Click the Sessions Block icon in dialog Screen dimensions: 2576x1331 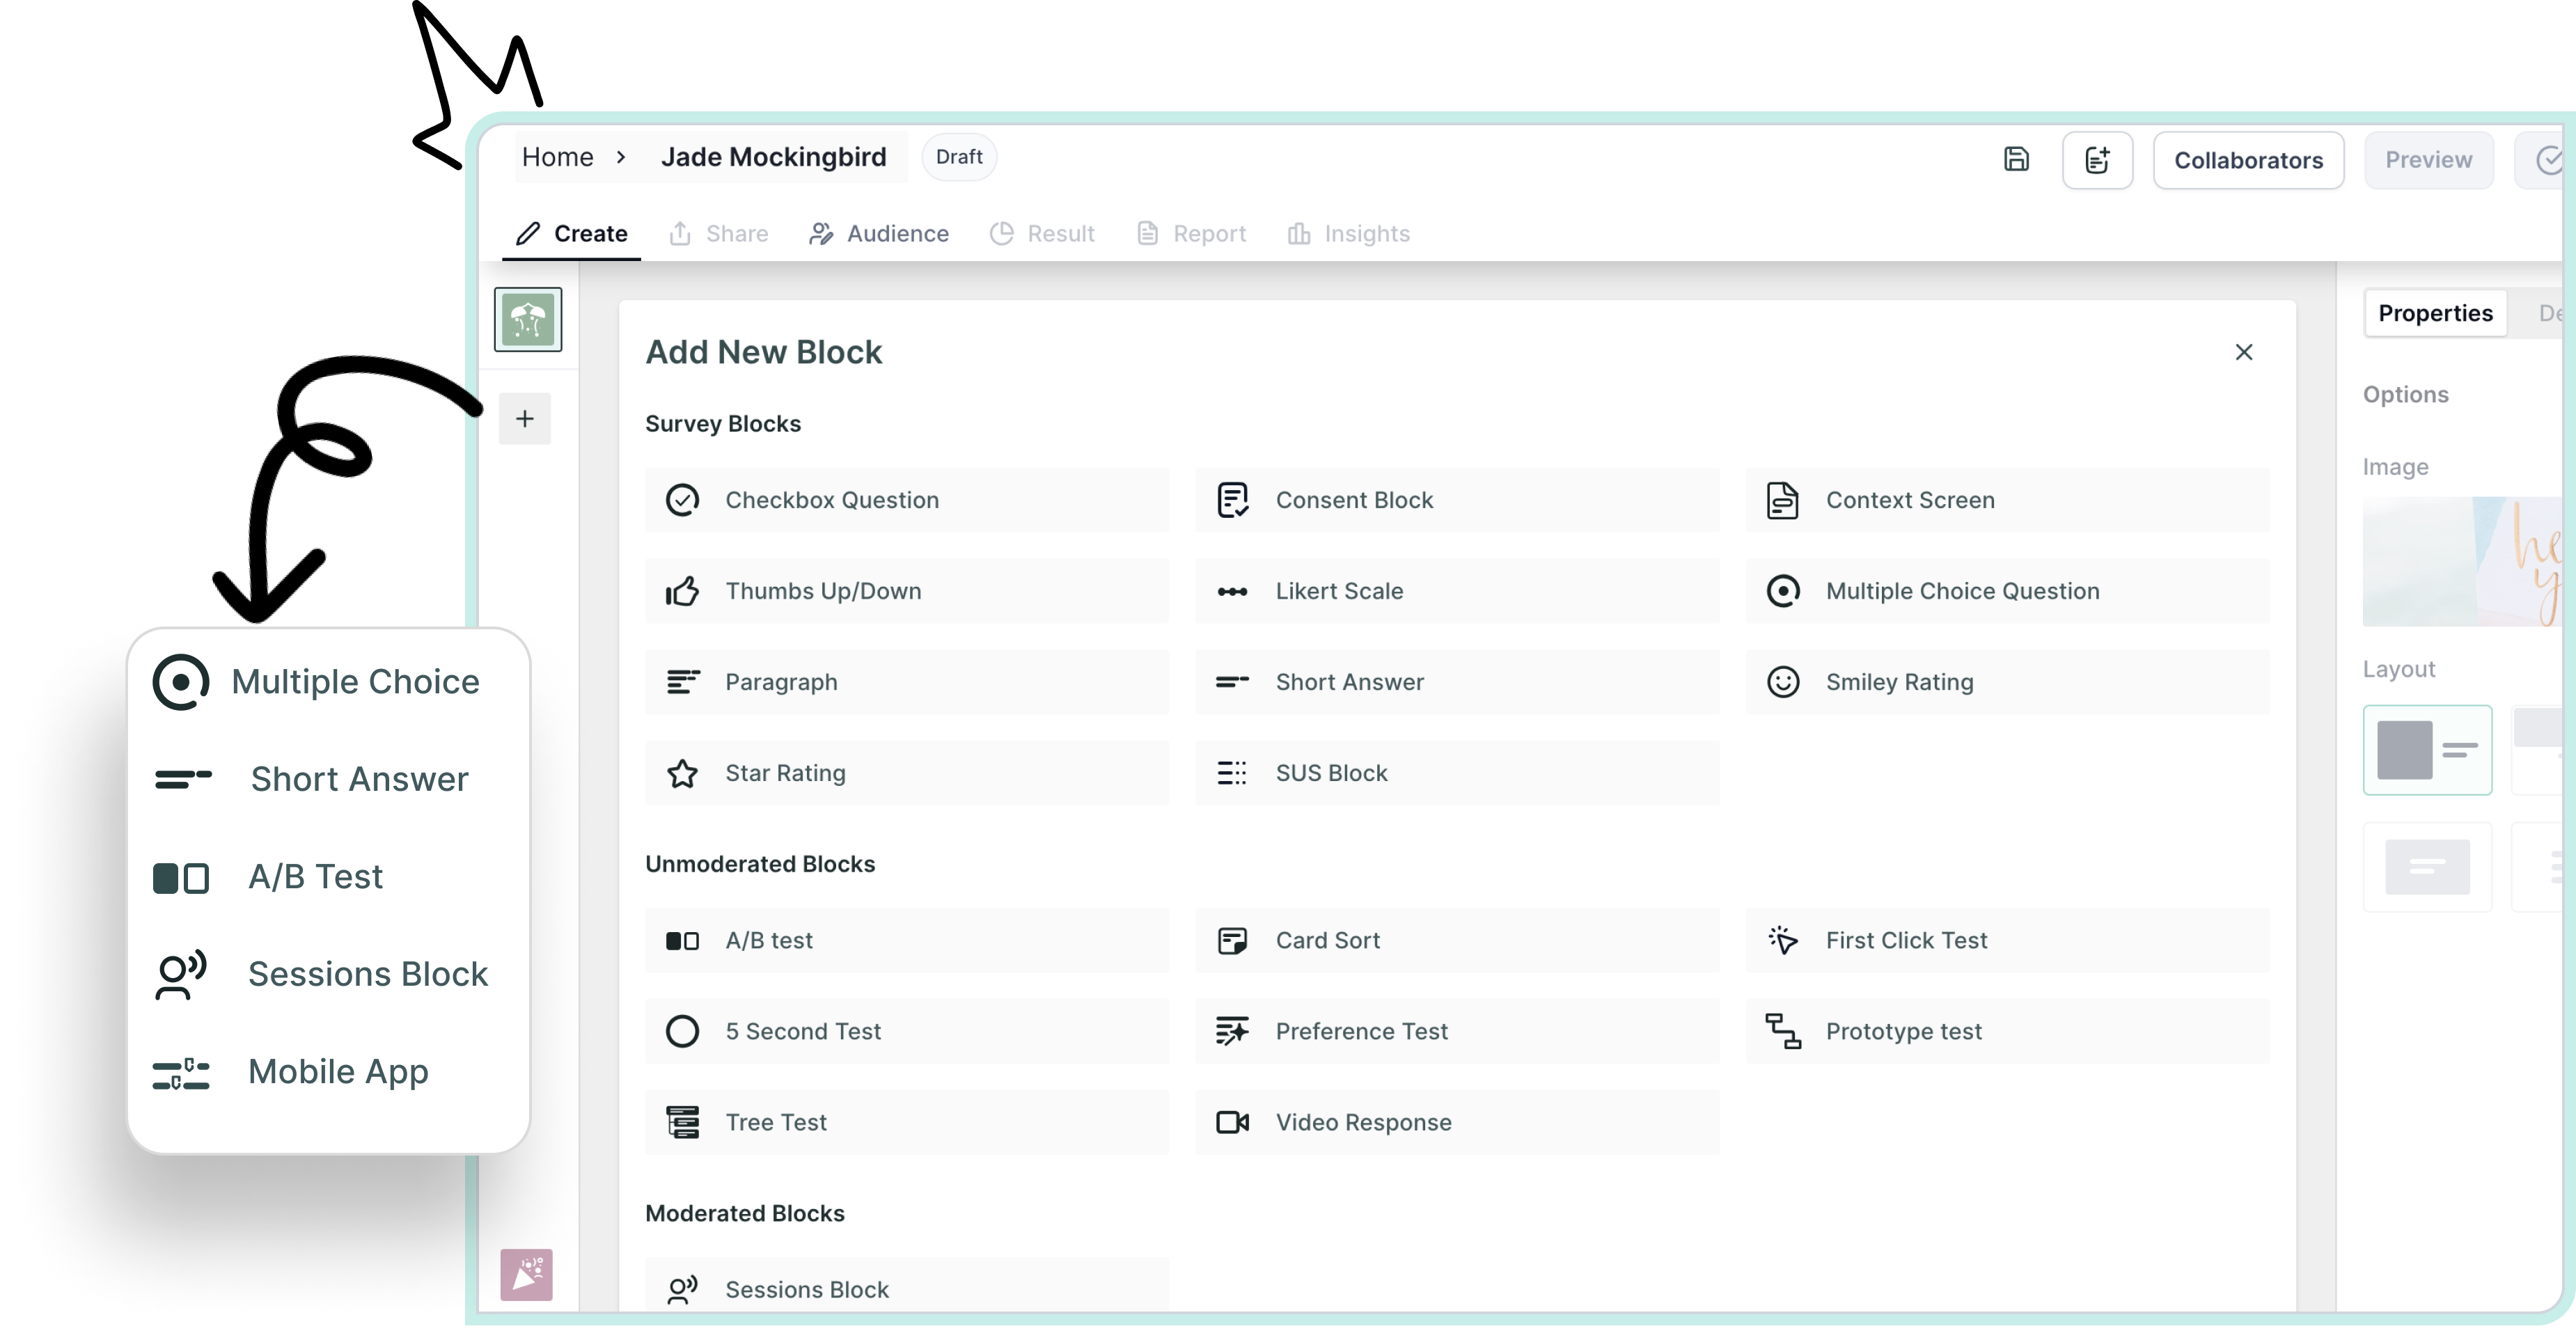[682, 1290]
